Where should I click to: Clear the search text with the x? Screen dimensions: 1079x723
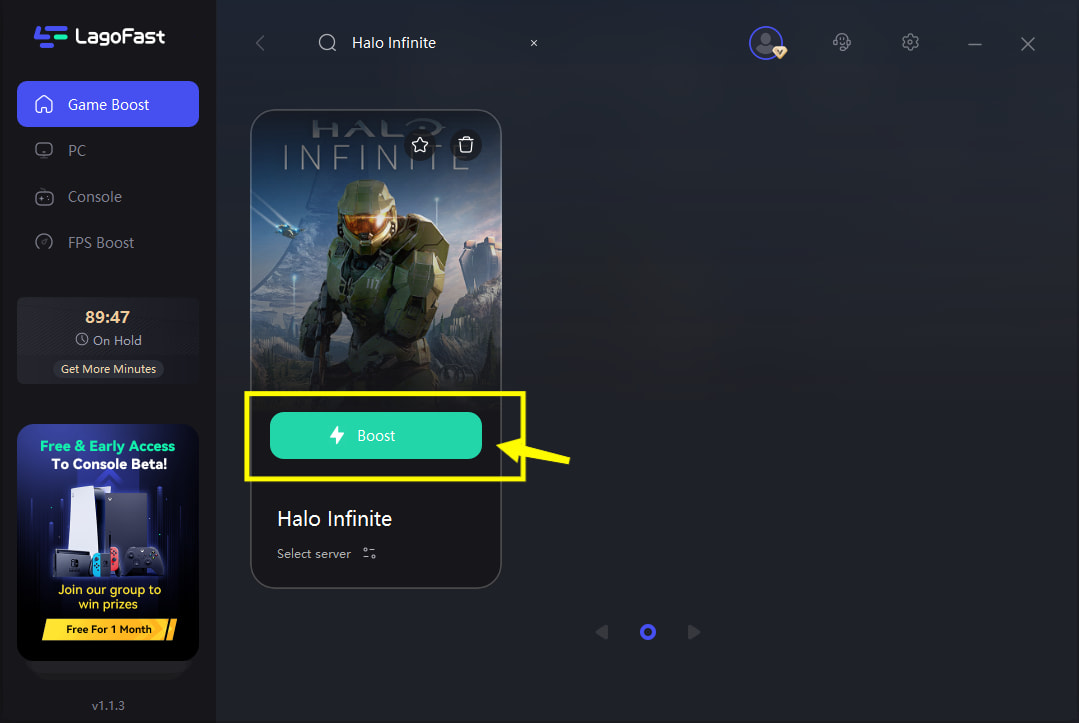point(533,43)
